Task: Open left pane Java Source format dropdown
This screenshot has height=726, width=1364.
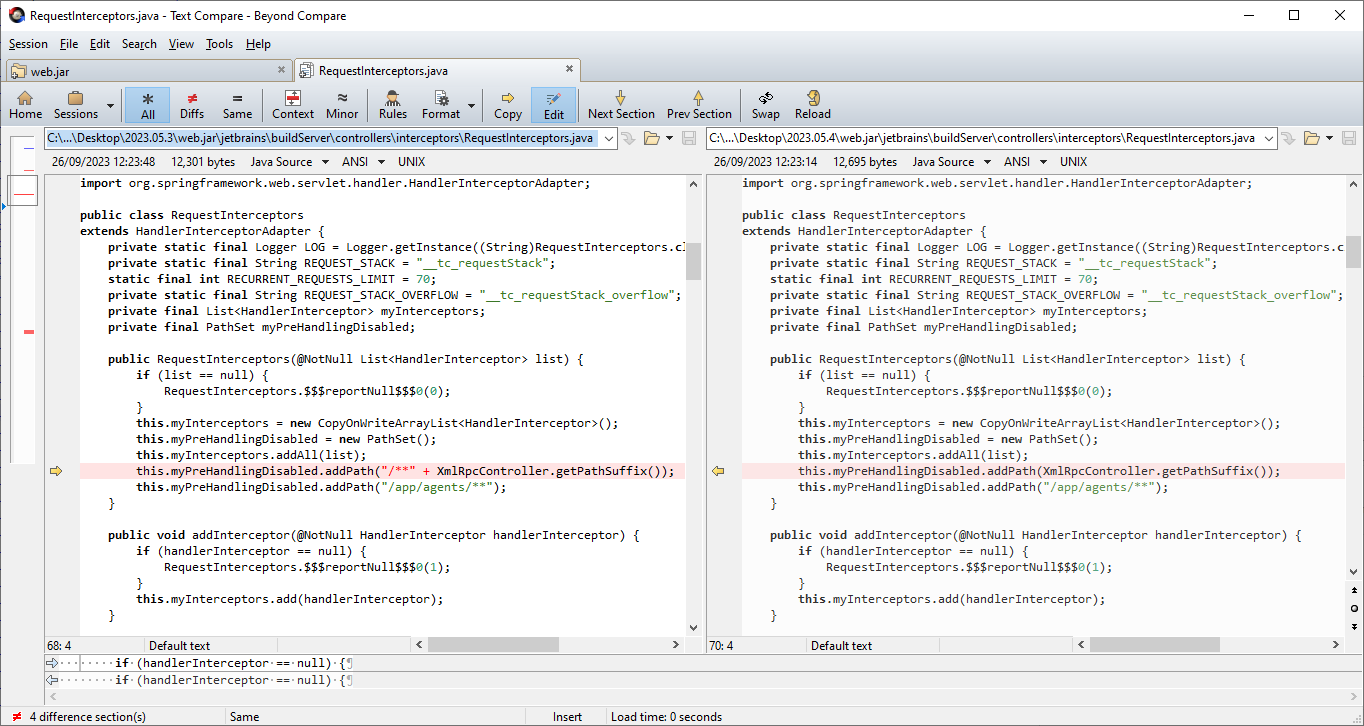Action: 290,162
